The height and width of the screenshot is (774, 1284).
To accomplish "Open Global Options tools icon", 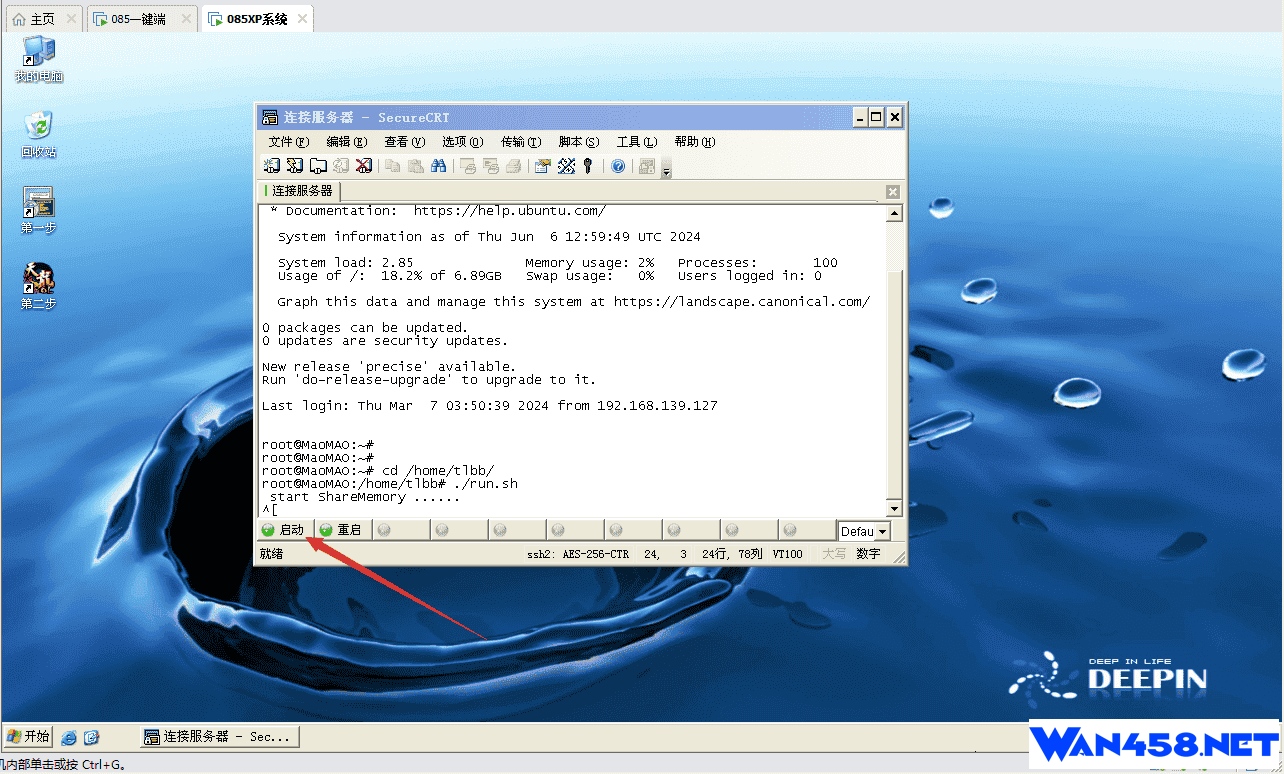I will point(566,166).
